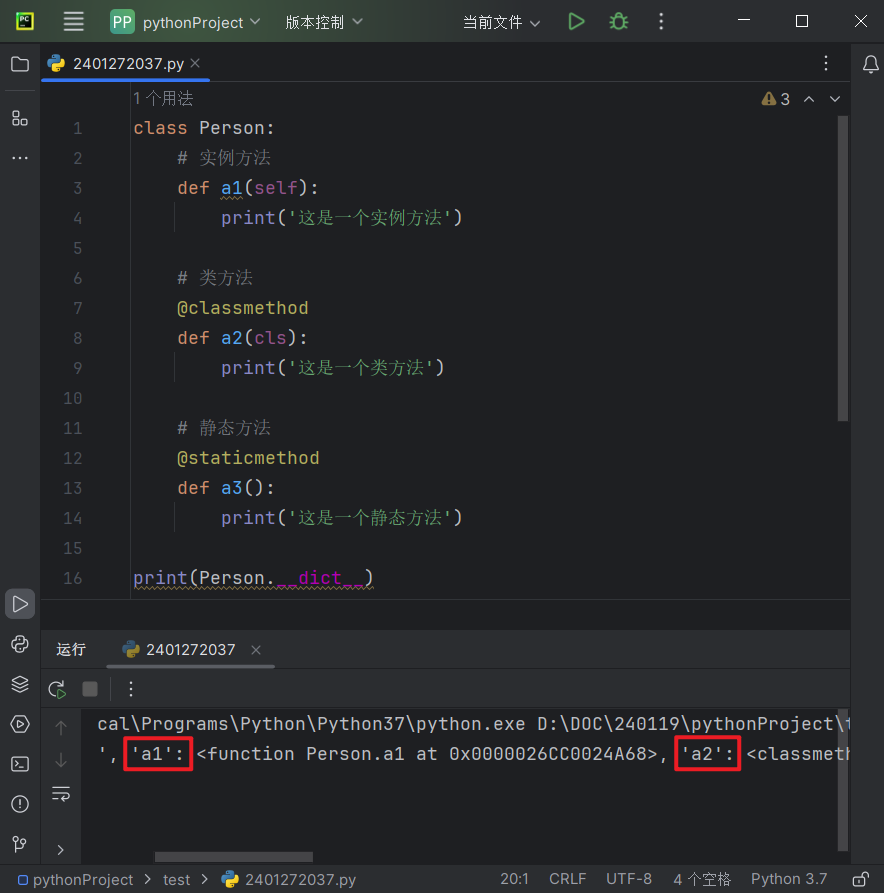Click the 'def a2(cls):' line
884x893 pixels.
click(x=242, y=338)
